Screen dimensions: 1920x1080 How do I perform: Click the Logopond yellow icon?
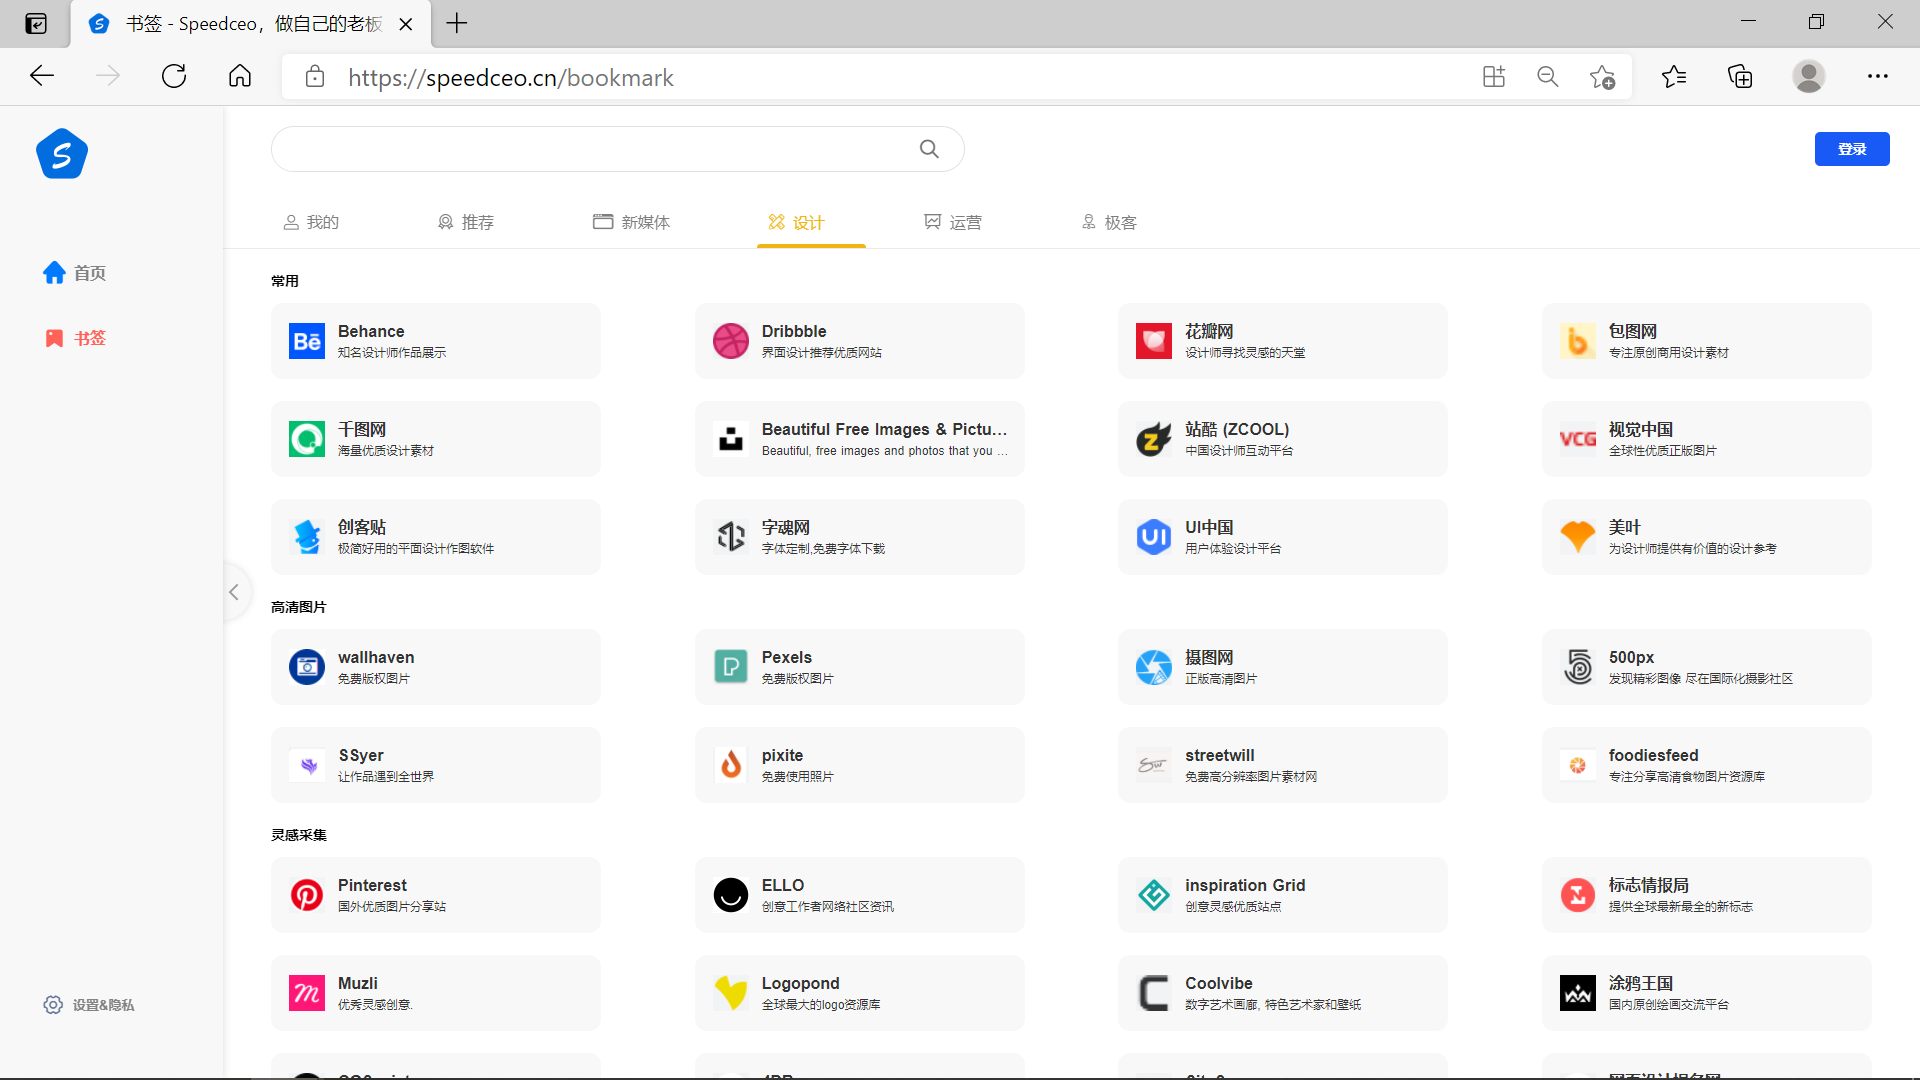[x=731, y=993]
